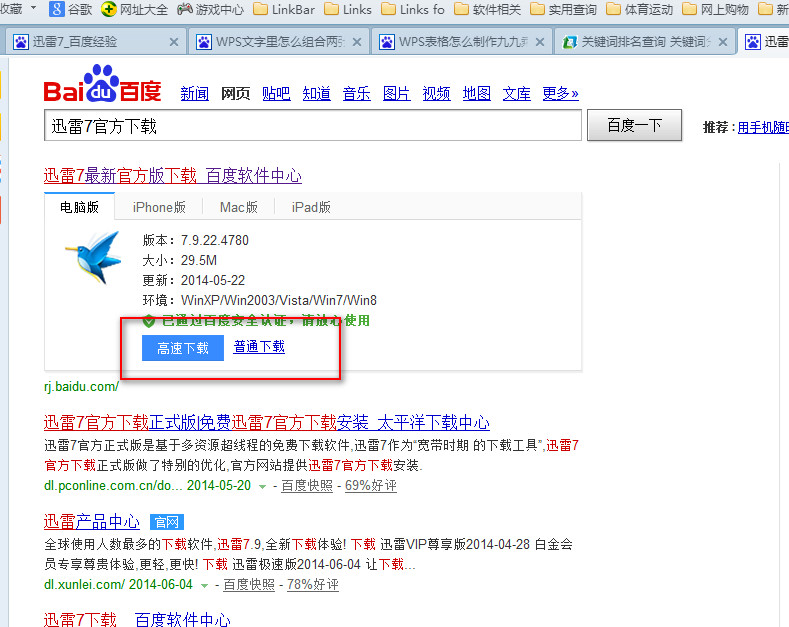Open the 更多» menu link
789x627 pixels.
click(x=561, y=93)
